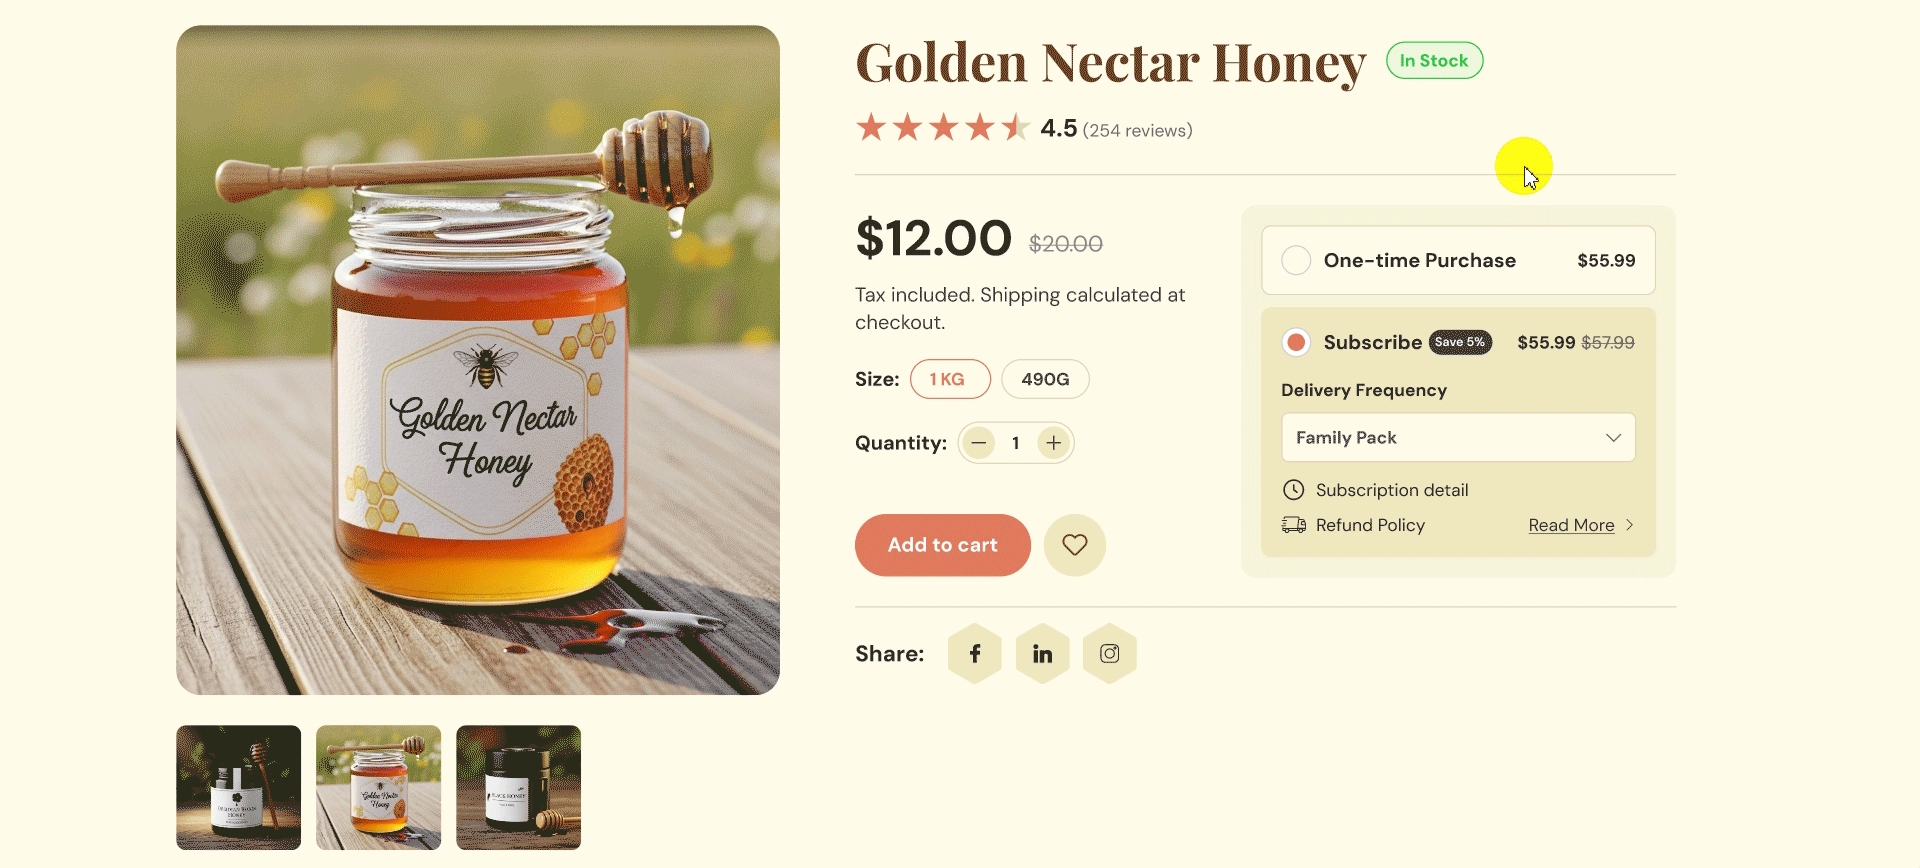Screen dimensions: 1920x868
Task: Click the Refund Policy truck icon
Action: click(x=1293, y=524)
